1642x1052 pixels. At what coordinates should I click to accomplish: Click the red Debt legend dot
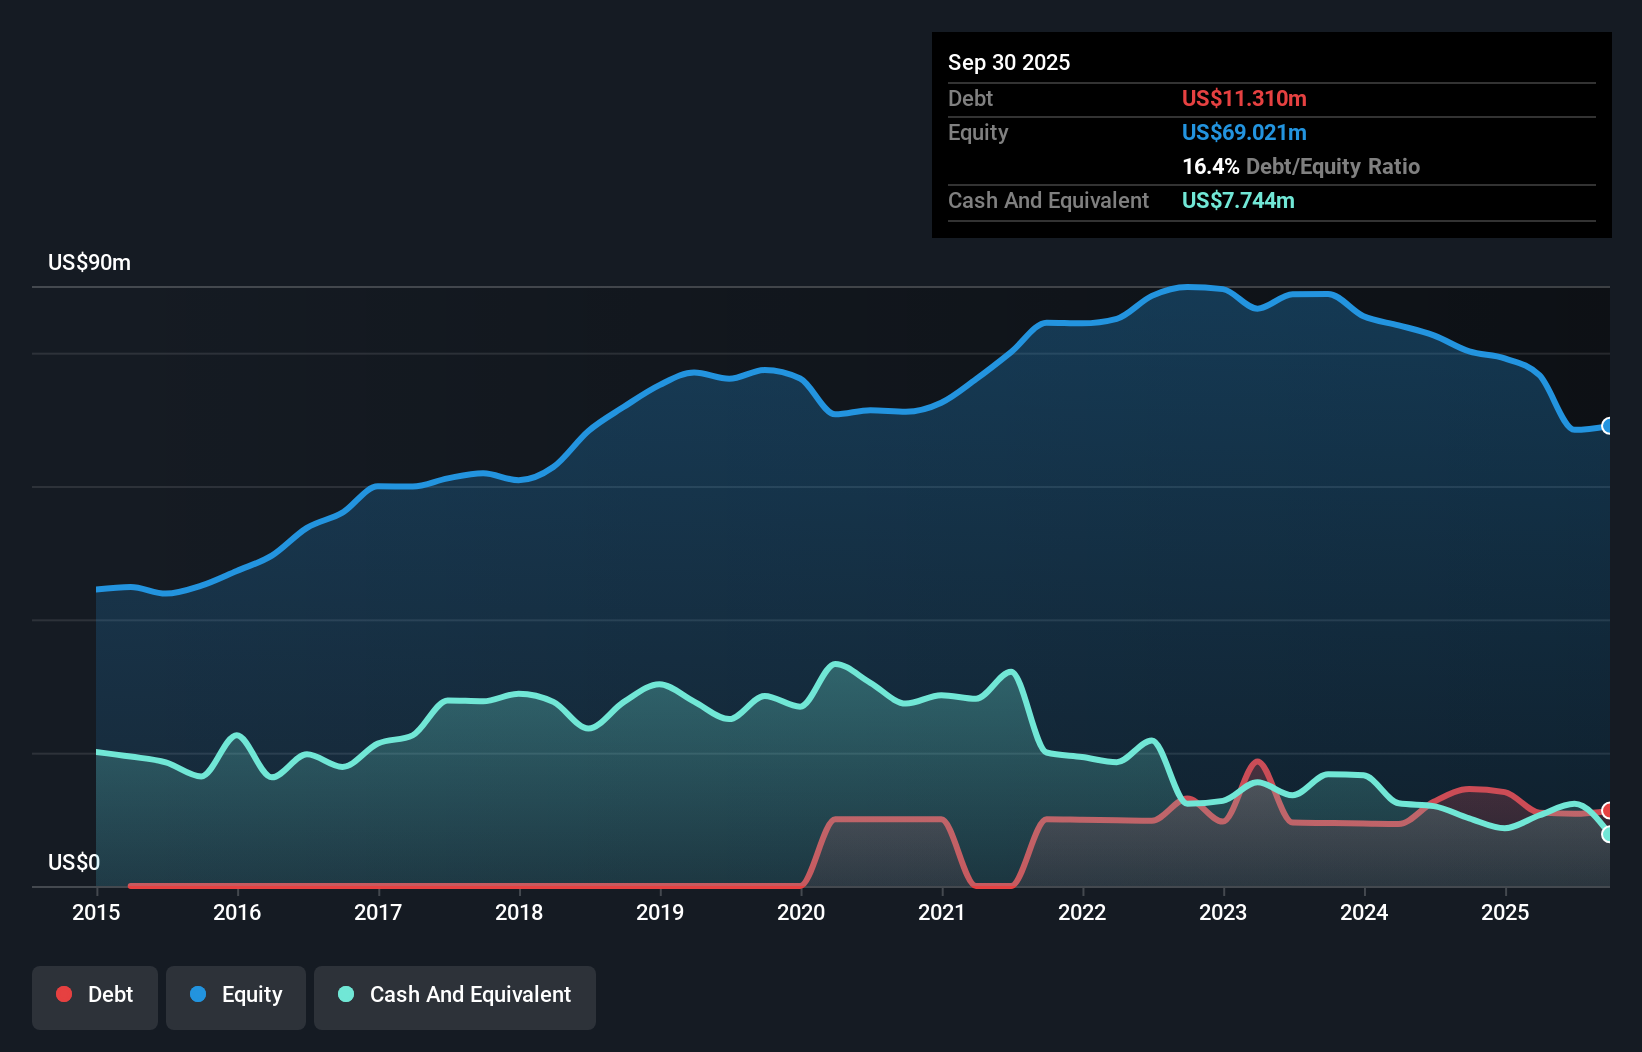point(63,994)
